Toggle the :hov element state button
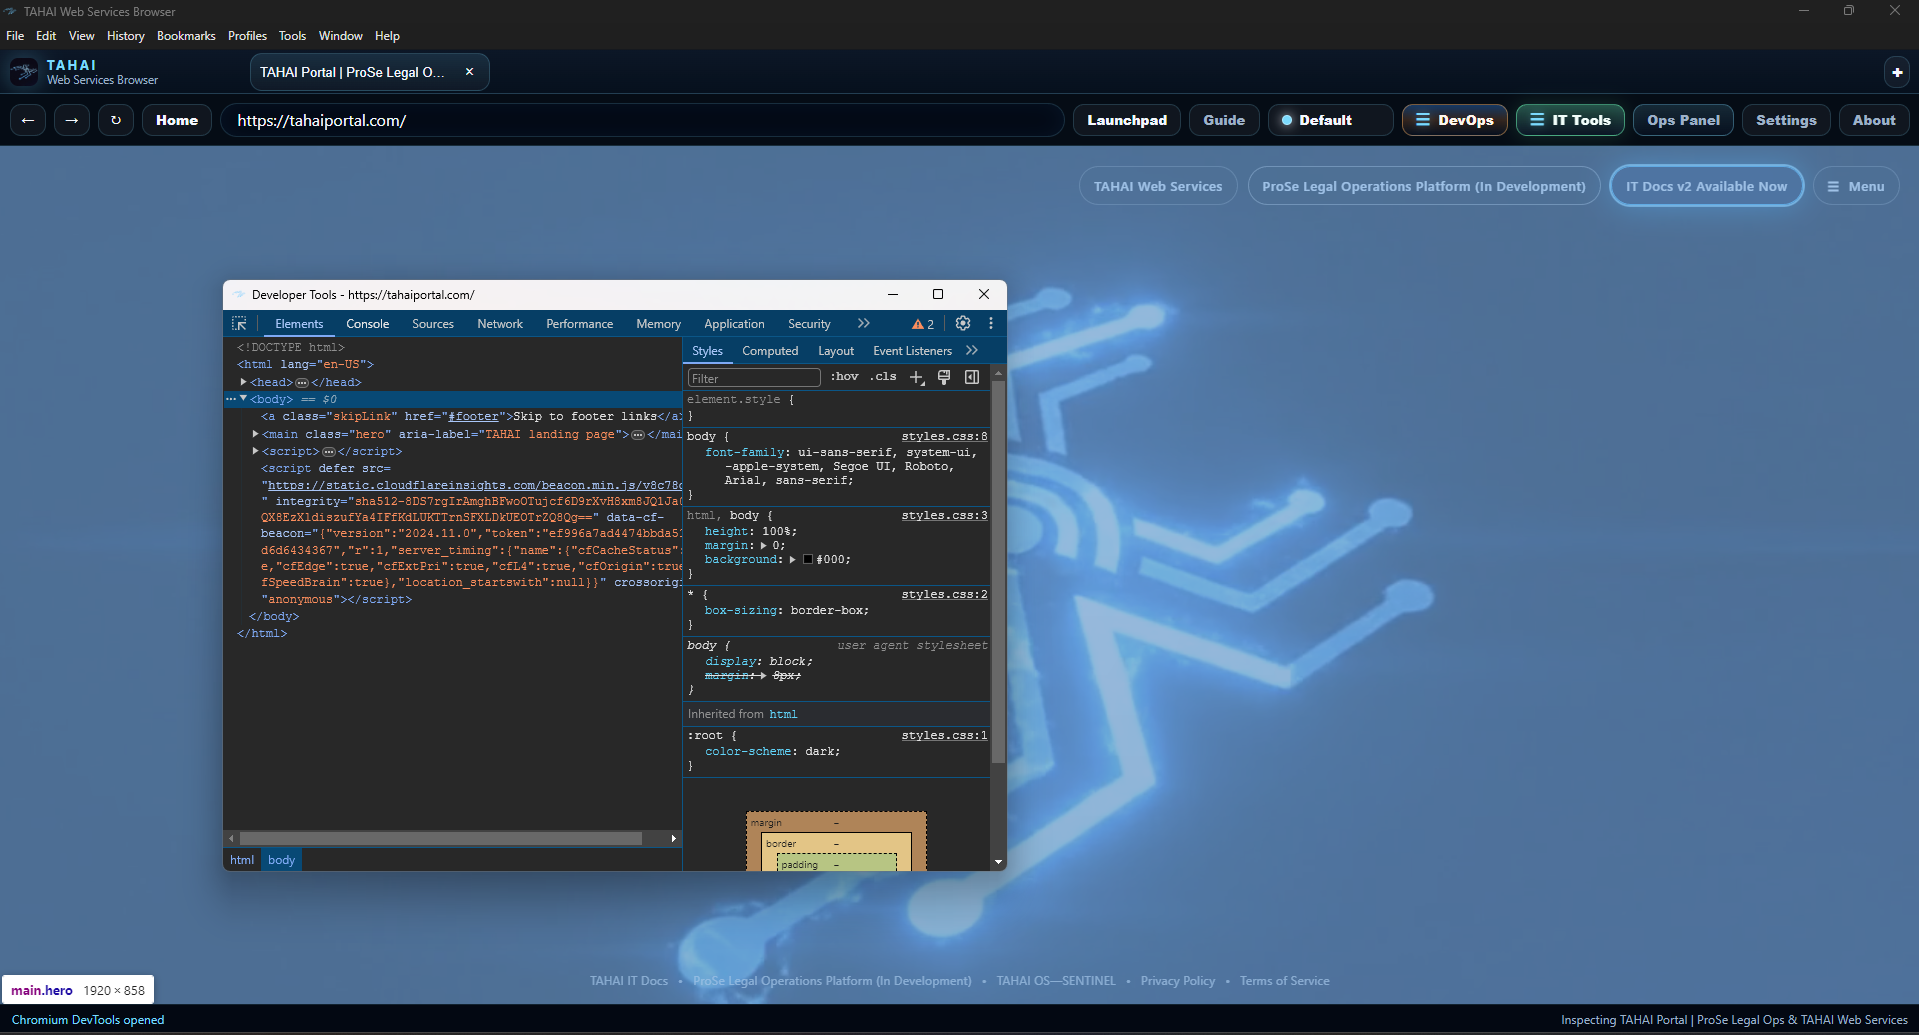This screenshot has width=1919, height=1035. tap(845, 377)
